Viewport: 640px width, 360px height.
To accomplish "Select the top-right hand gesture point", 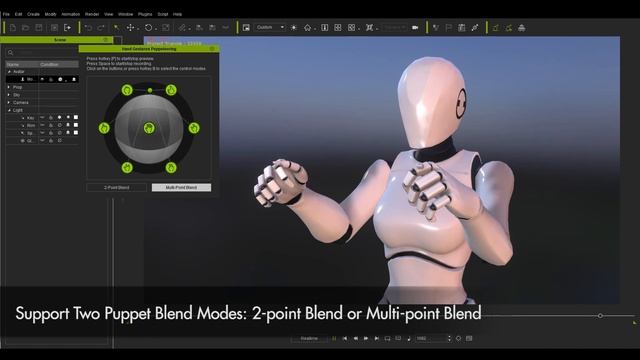I will [x=171, y=90].
